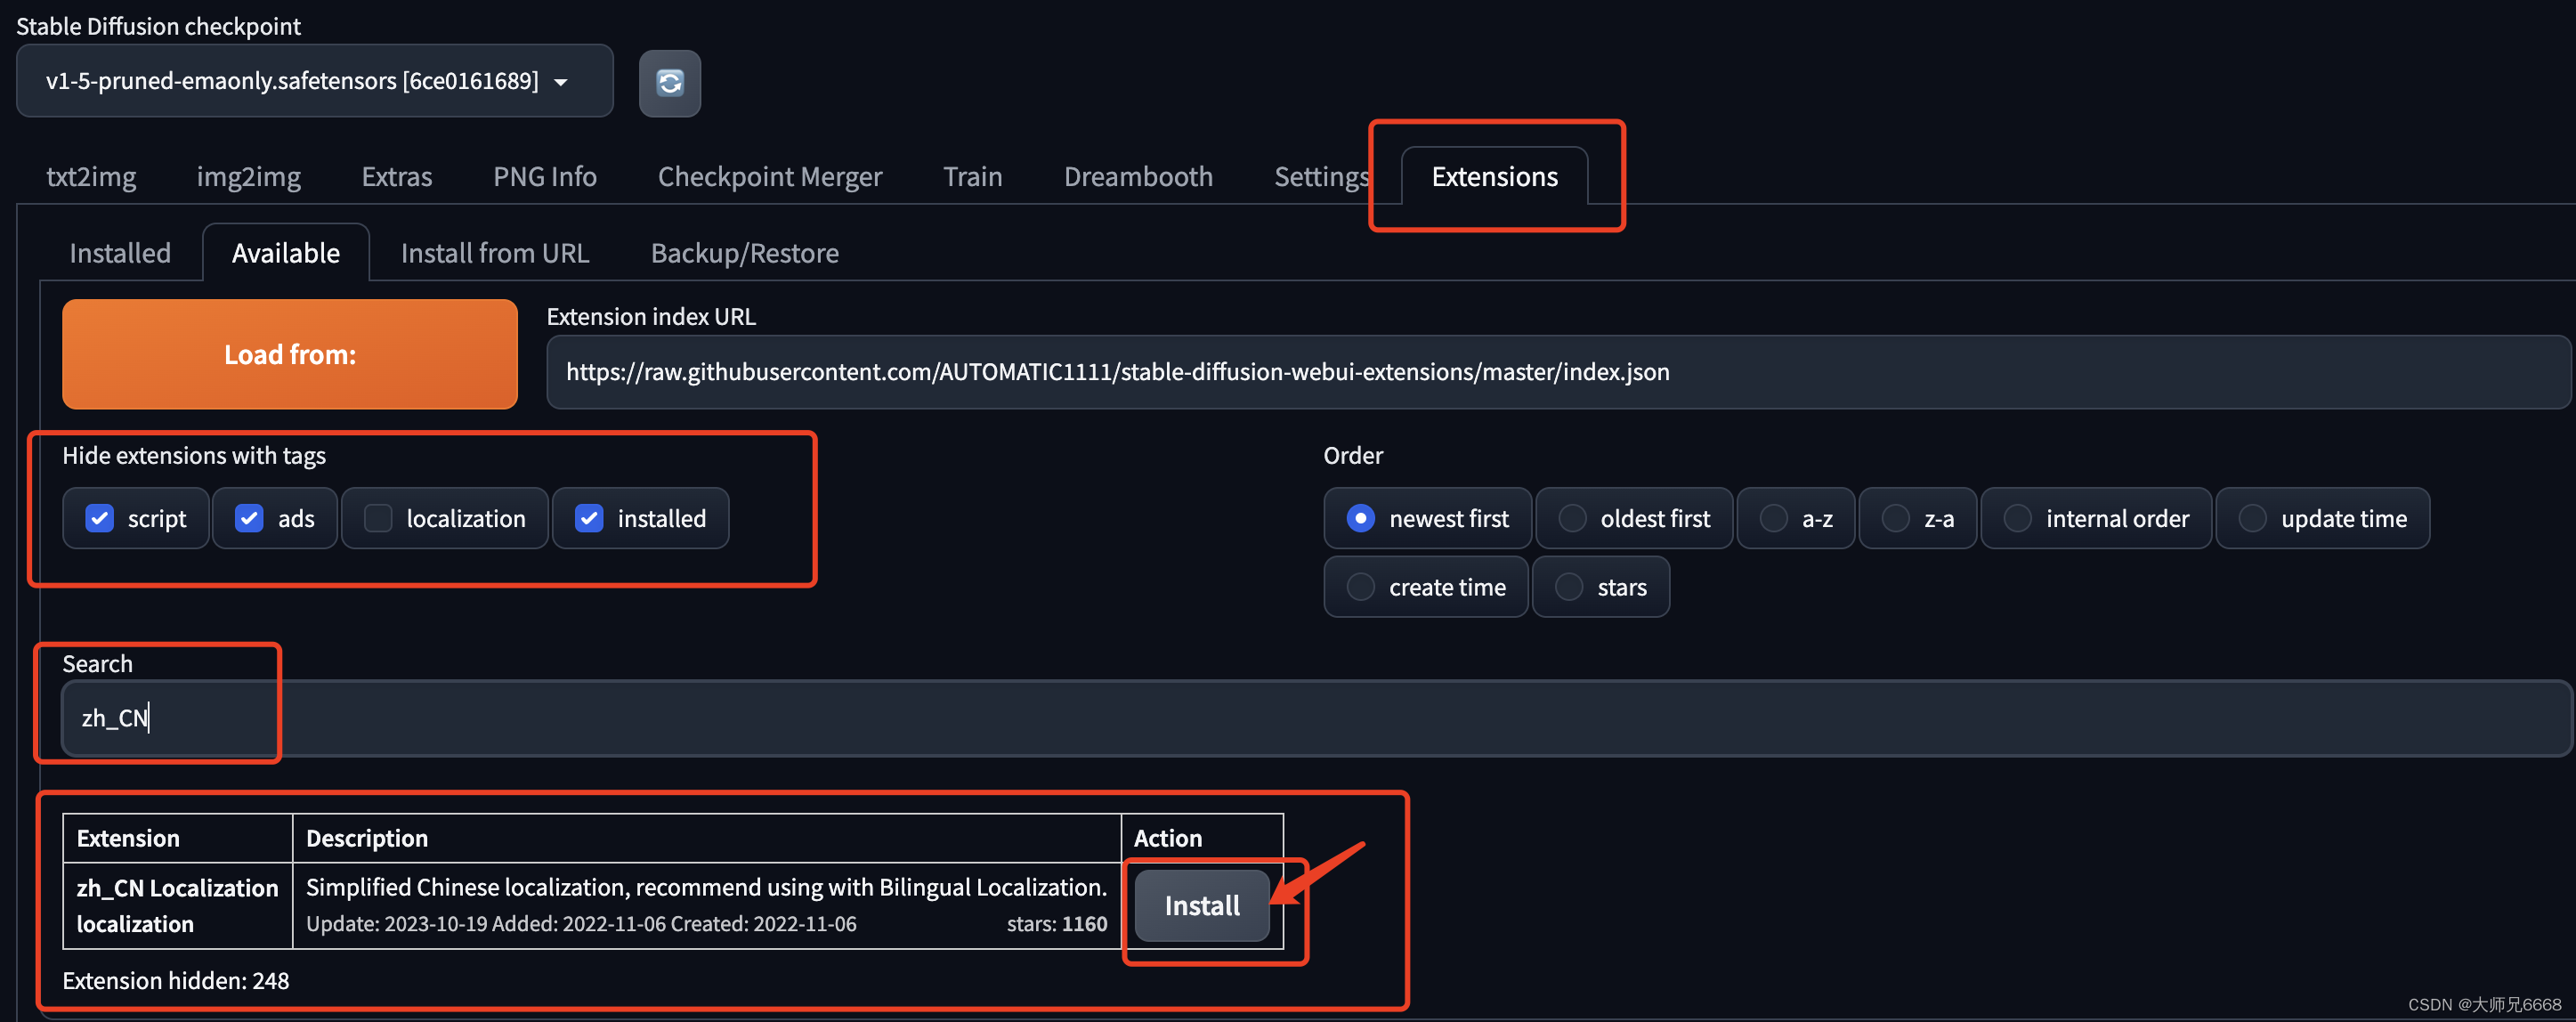
Task: Select z-a order
Action: click(x=1917, y=518)
